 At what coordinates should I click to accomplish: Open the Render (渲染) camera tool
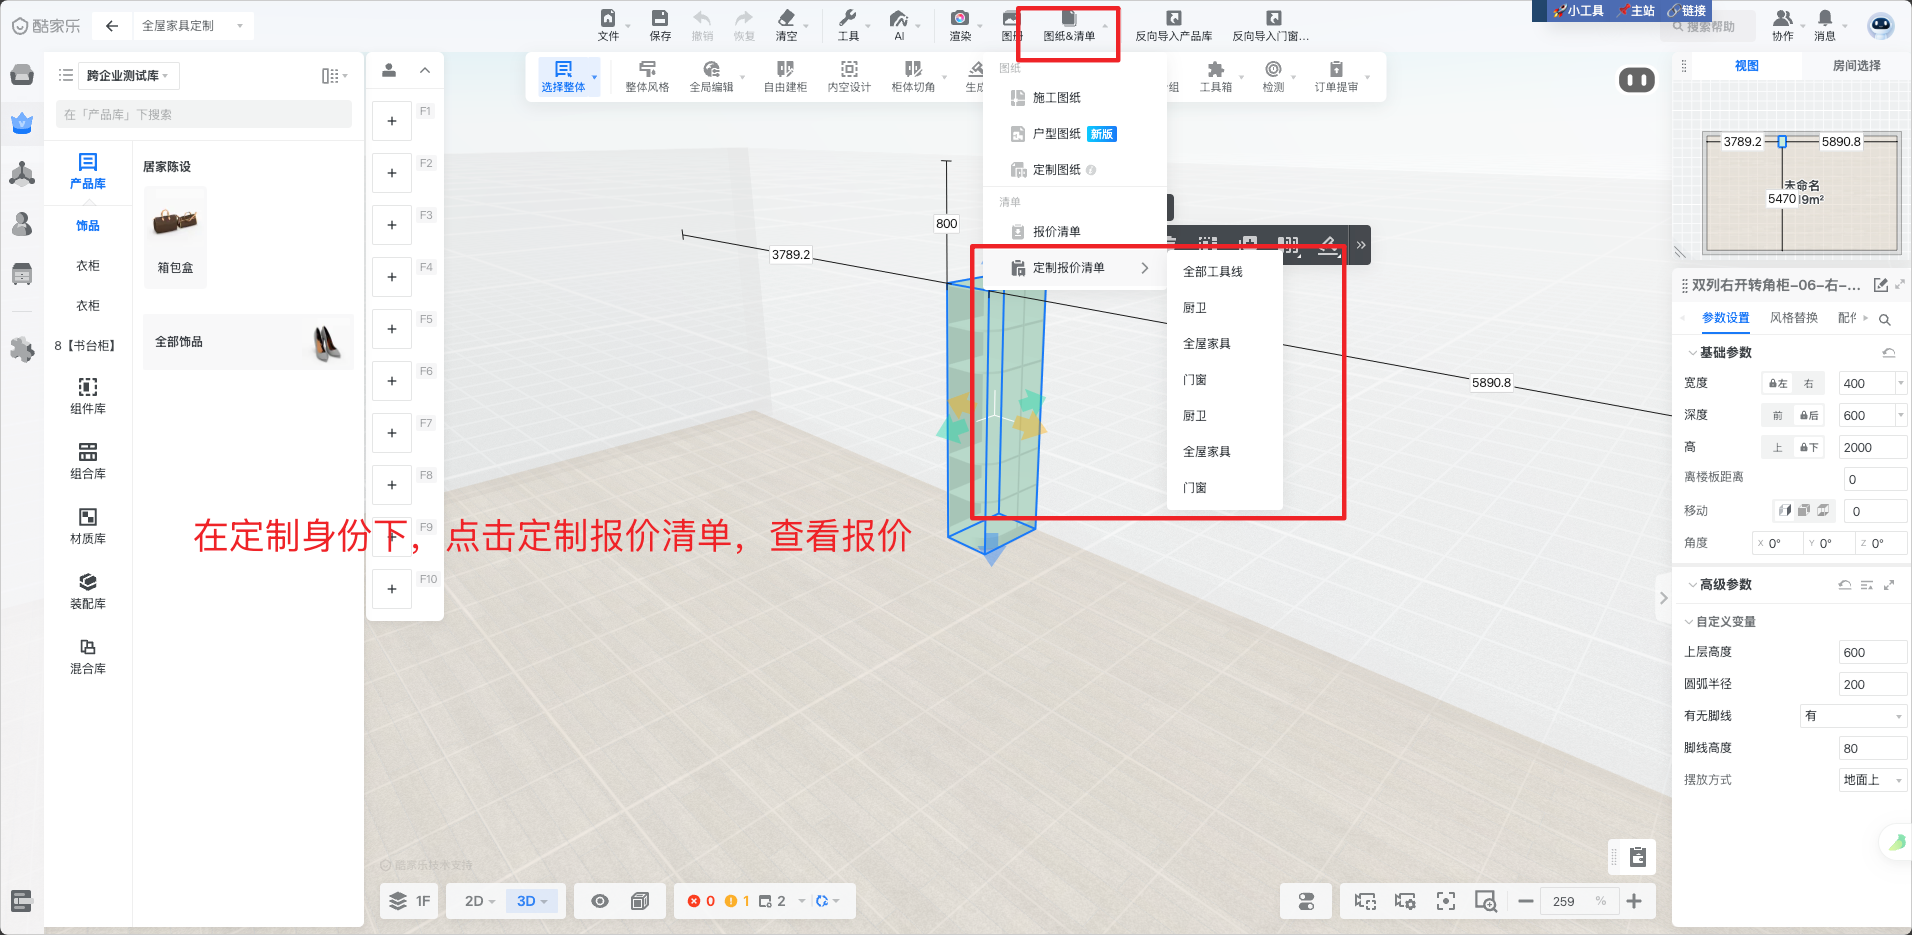[x=959, y=24]
